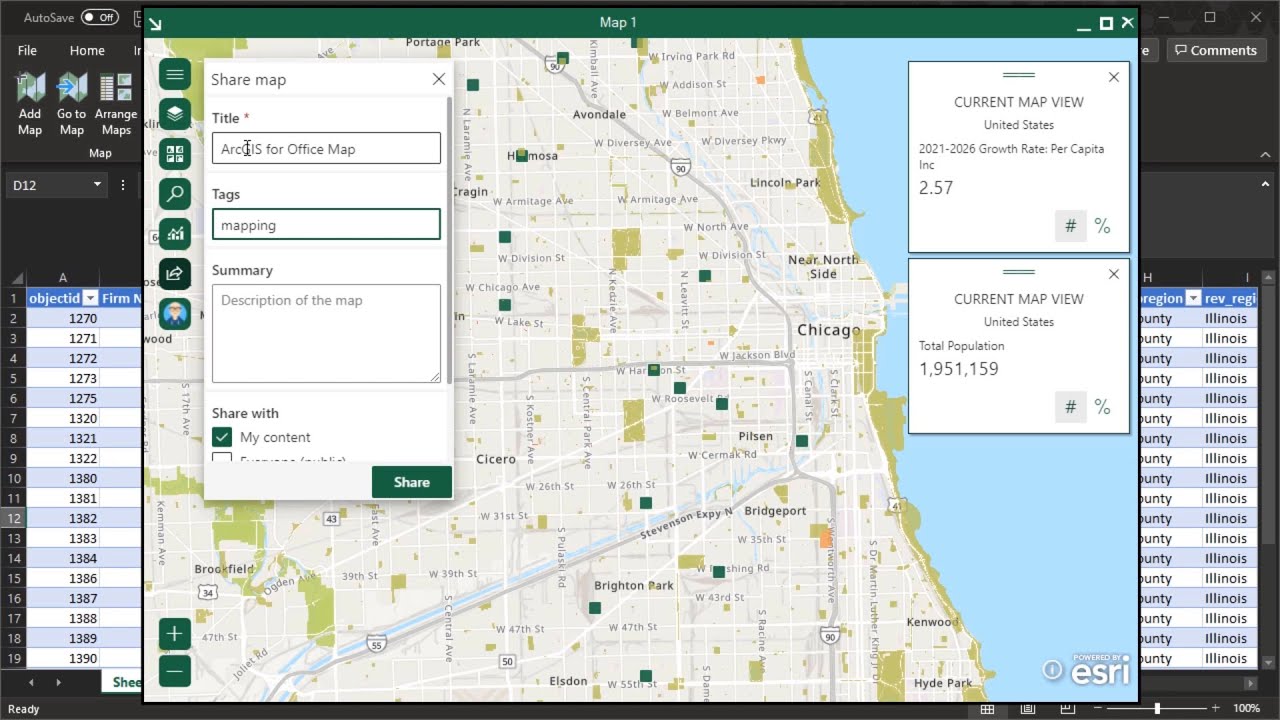Click the Share map panel scrollbar
The height and width of the screenshot is (720, 1280).
tap(449, 240)
